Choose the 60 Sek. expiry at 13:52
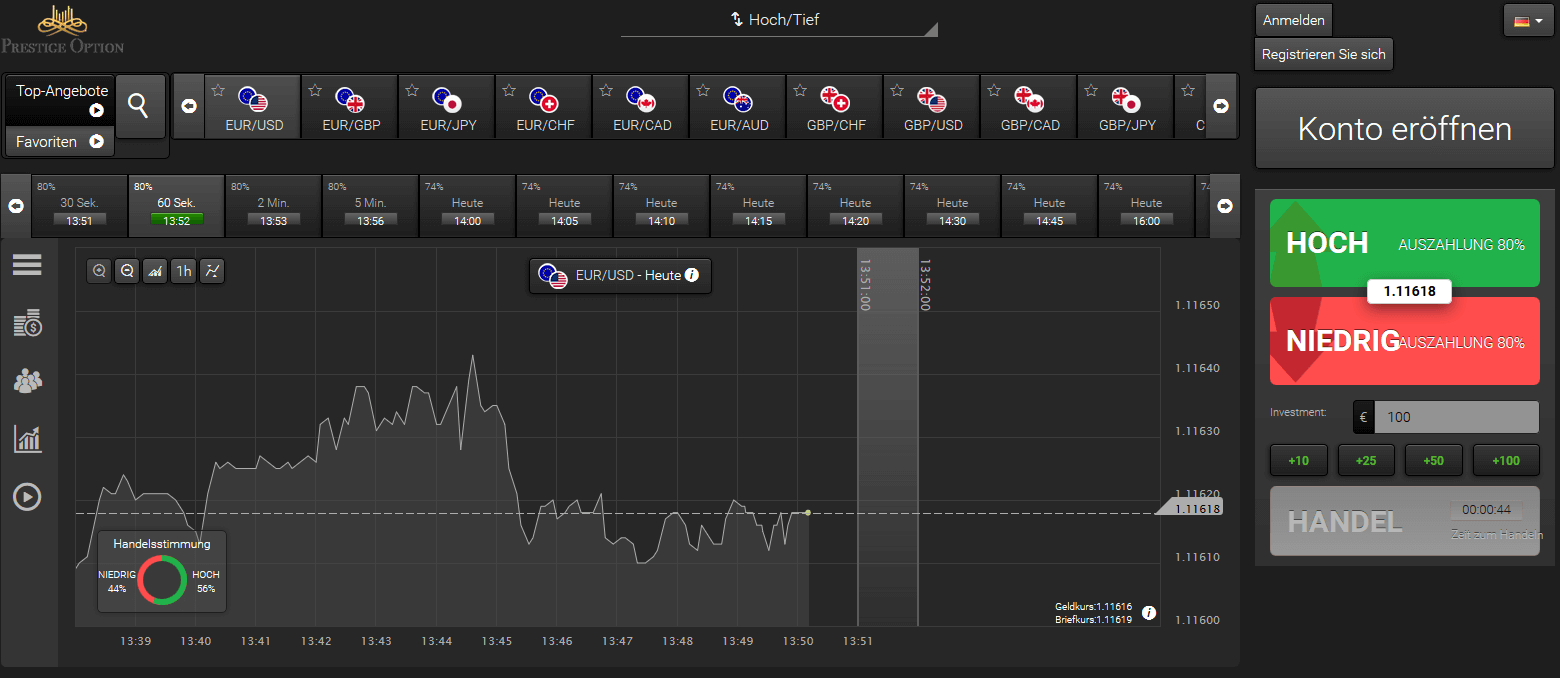 point(176,206)
